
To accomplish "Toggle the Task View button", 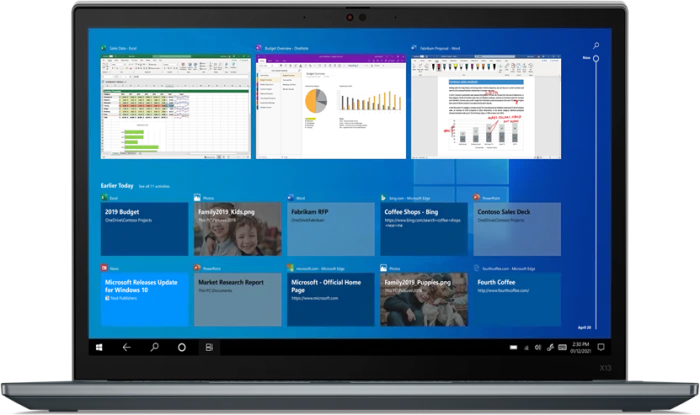I will click(x=209, y=347).
